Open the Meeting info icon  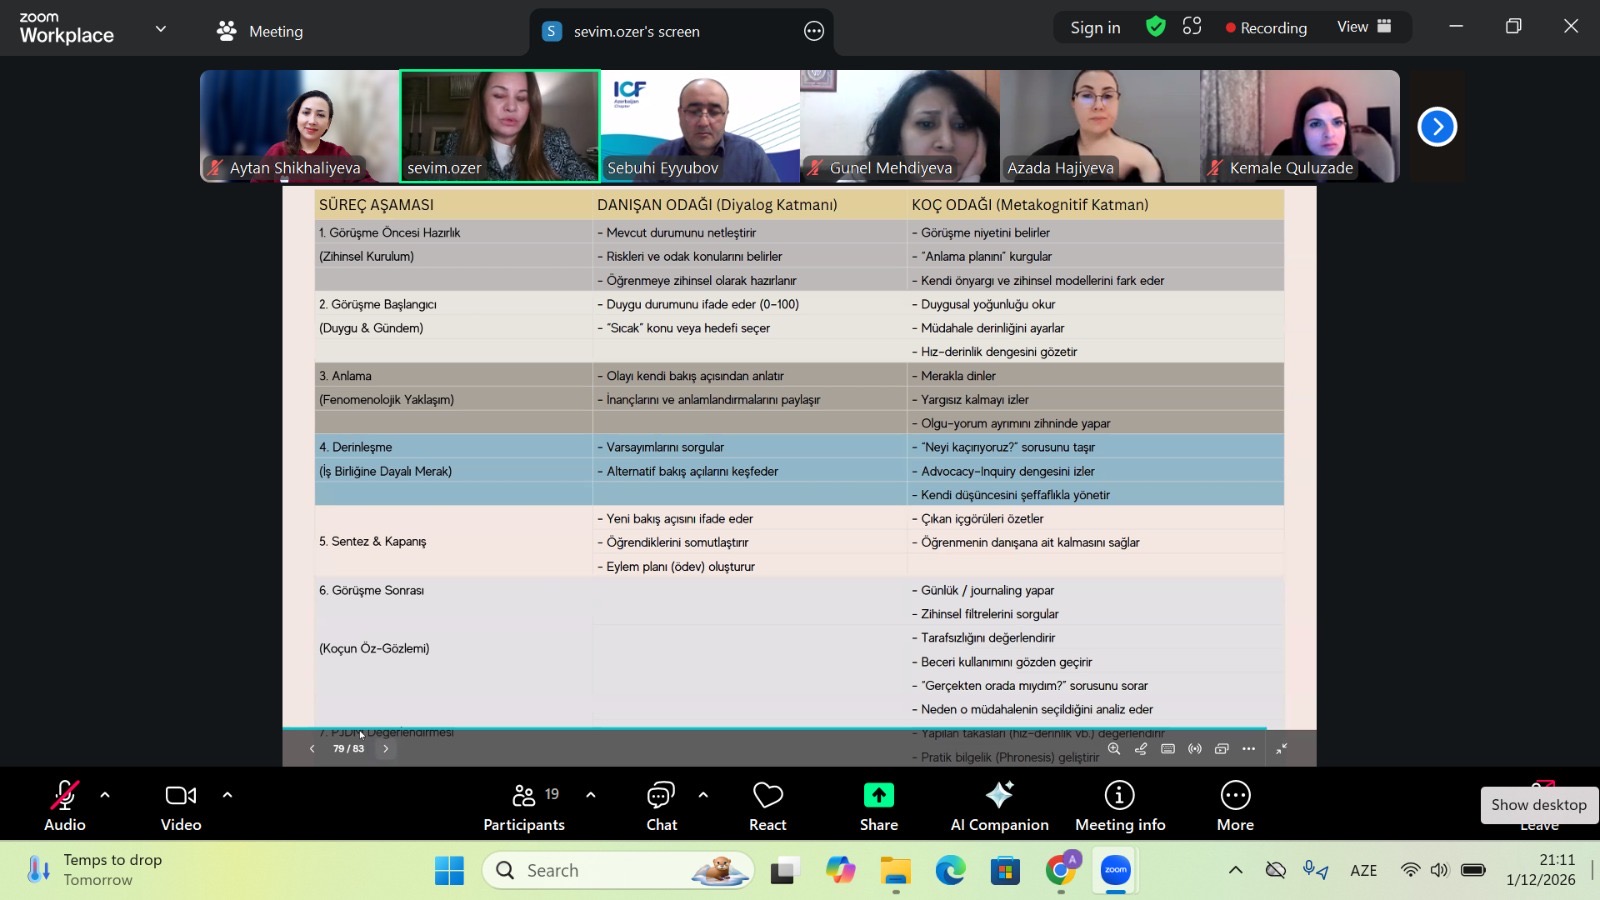pyautogui.click(x=1119, y=805)
